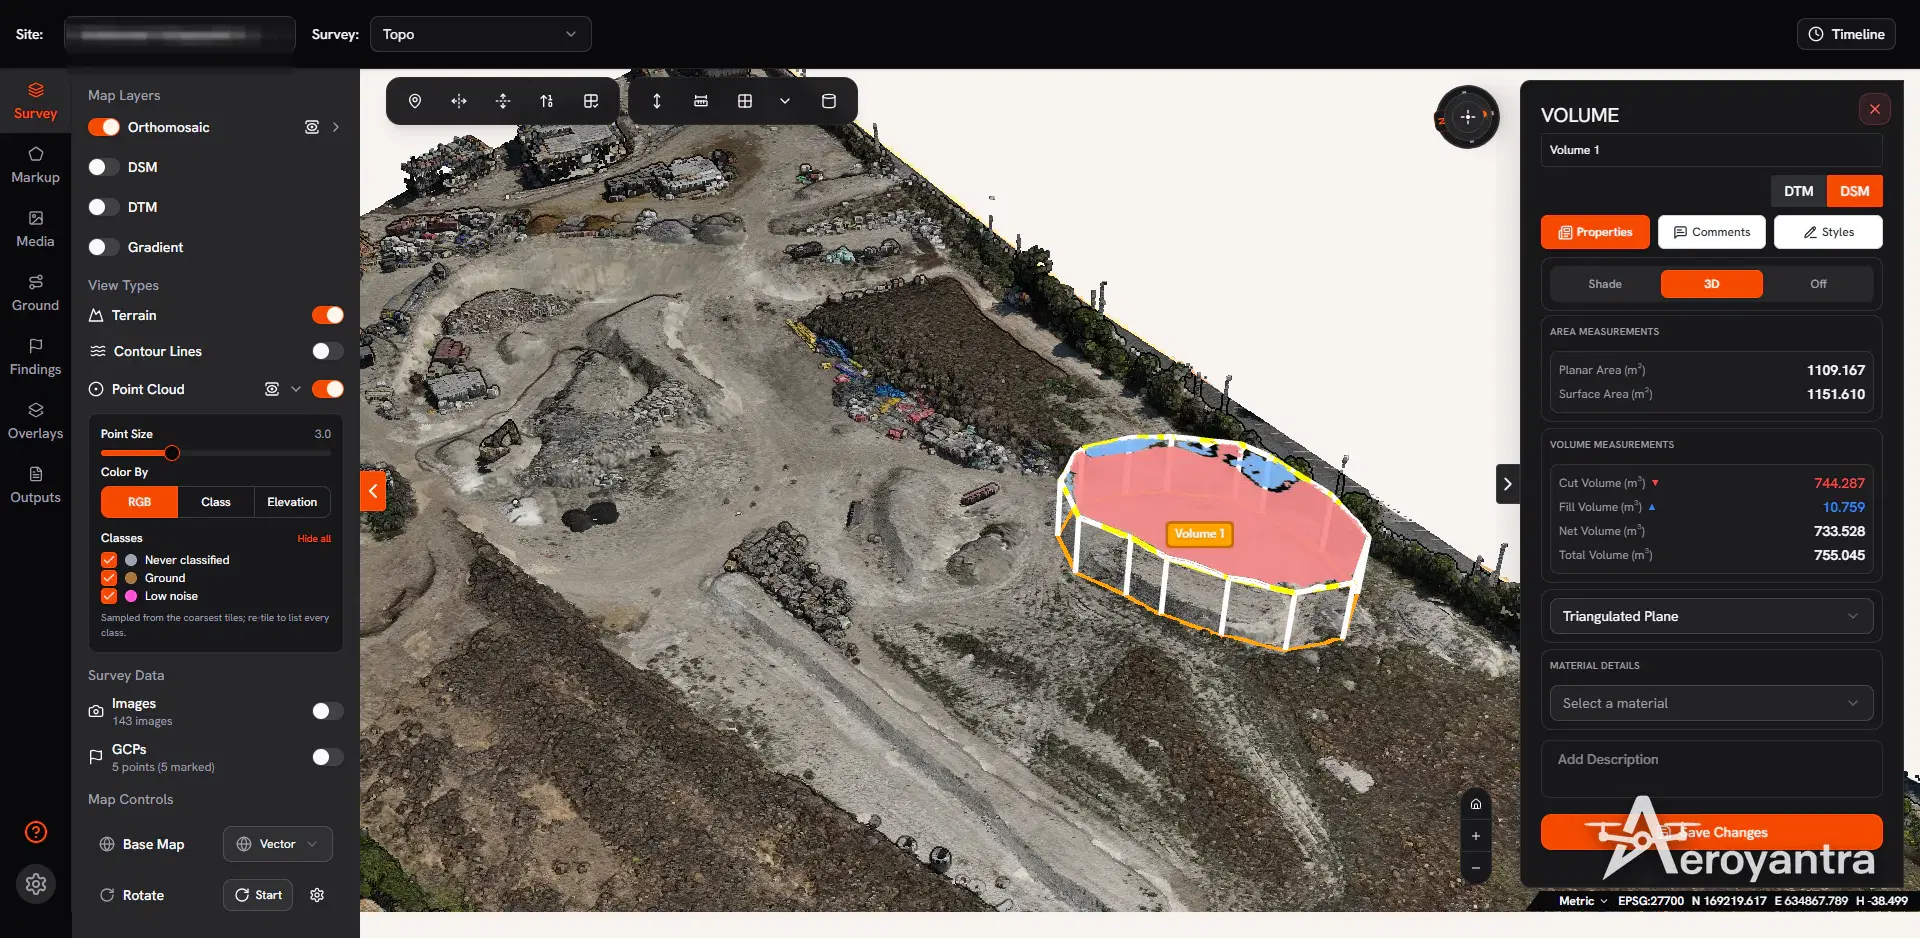Click the compass orientation widget
1920x938 pixels.
1467,117
